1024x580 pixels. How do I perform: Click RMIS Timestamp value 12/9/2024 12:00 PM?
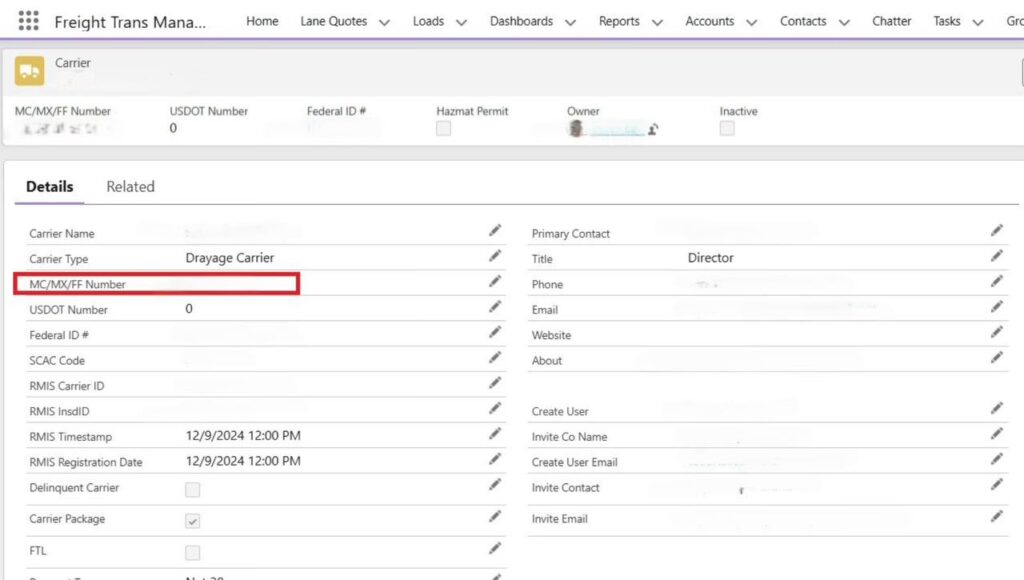243,435
